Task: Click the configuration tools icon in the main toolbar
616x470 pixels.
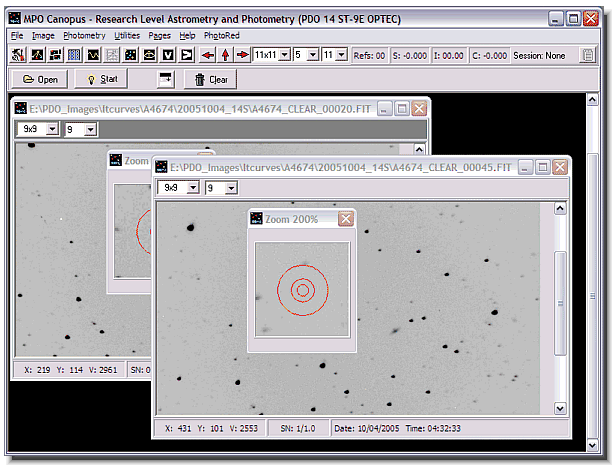Action: 18,55
